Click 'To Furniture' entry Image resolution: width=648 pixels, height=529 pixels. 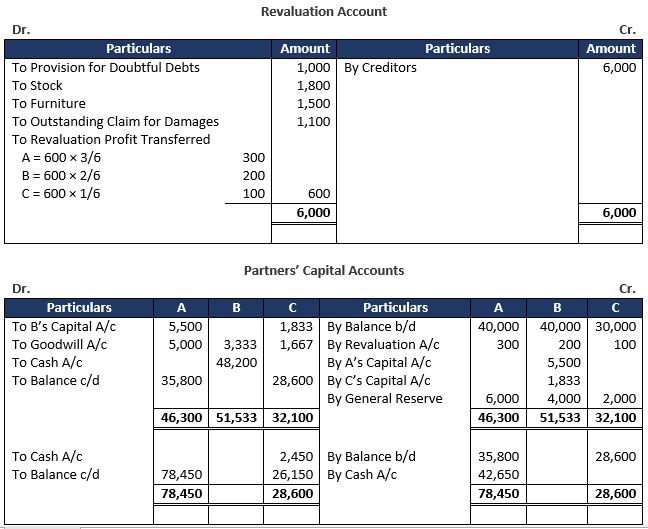click(49, 103)
